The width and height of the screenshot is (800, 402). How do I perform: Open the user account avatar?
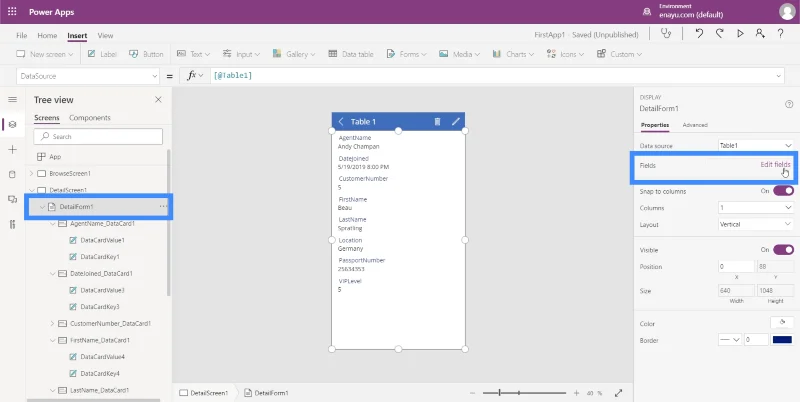pyautogui.click(x=787, y=12)
